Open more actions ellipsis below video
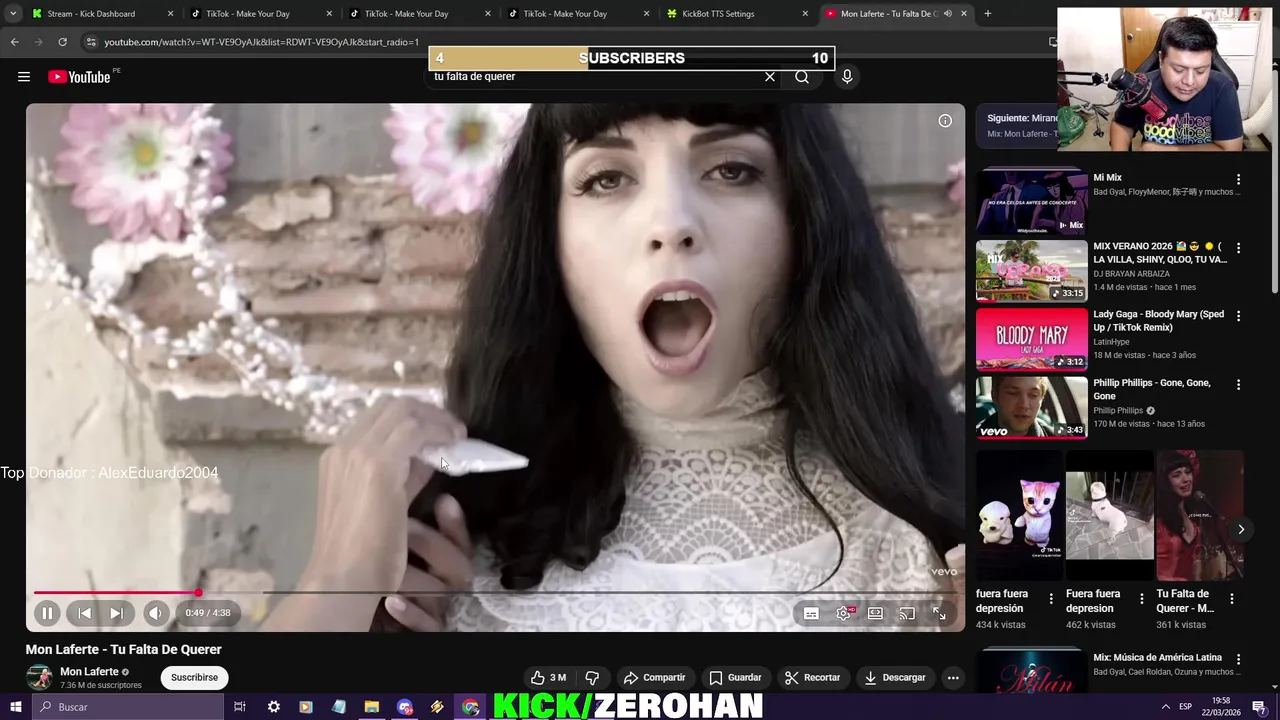The width and height of the screenshot is (1280, 720). point(953,677)
